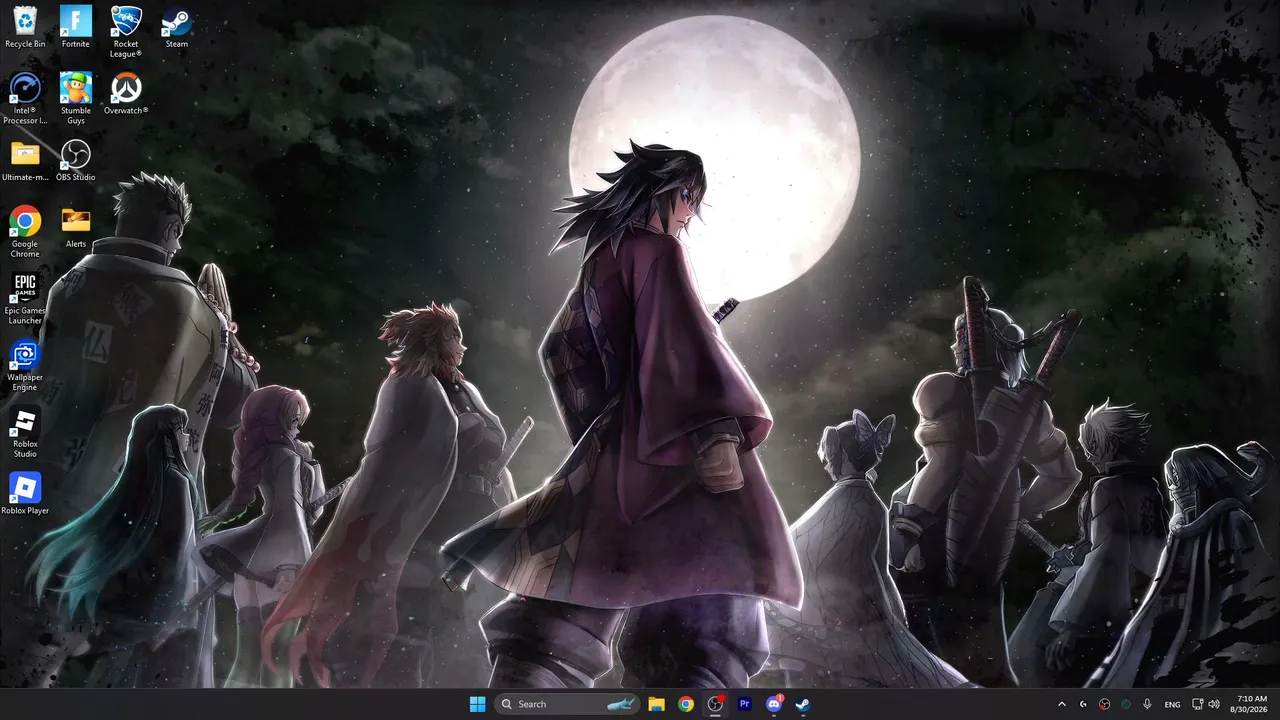Open Discord from the taskbar
The width and height of the screenshot is (1280, 720).
[x=773, y=704]
